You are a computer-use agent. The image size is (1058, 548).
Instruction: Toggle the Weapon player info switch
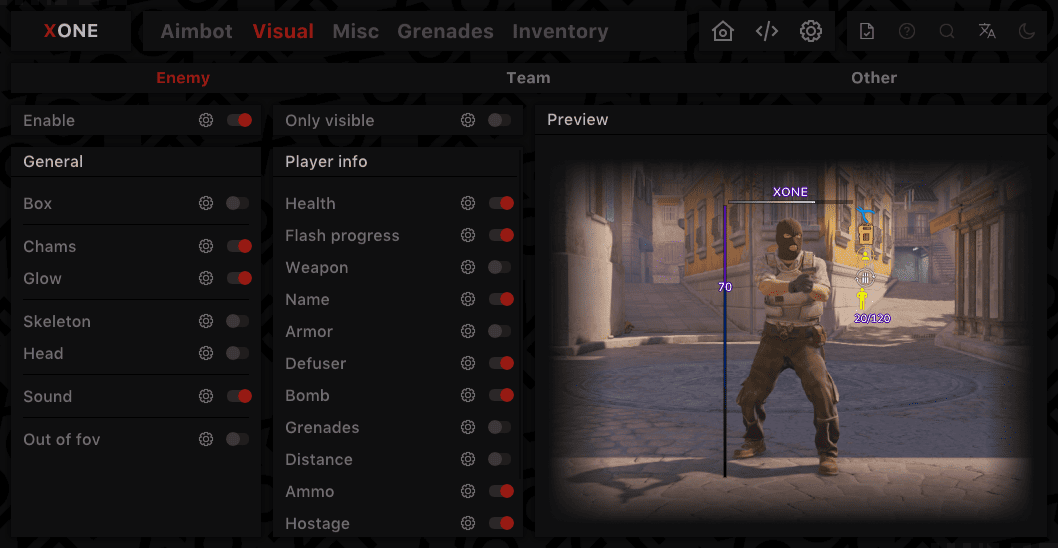coord(500,267)
